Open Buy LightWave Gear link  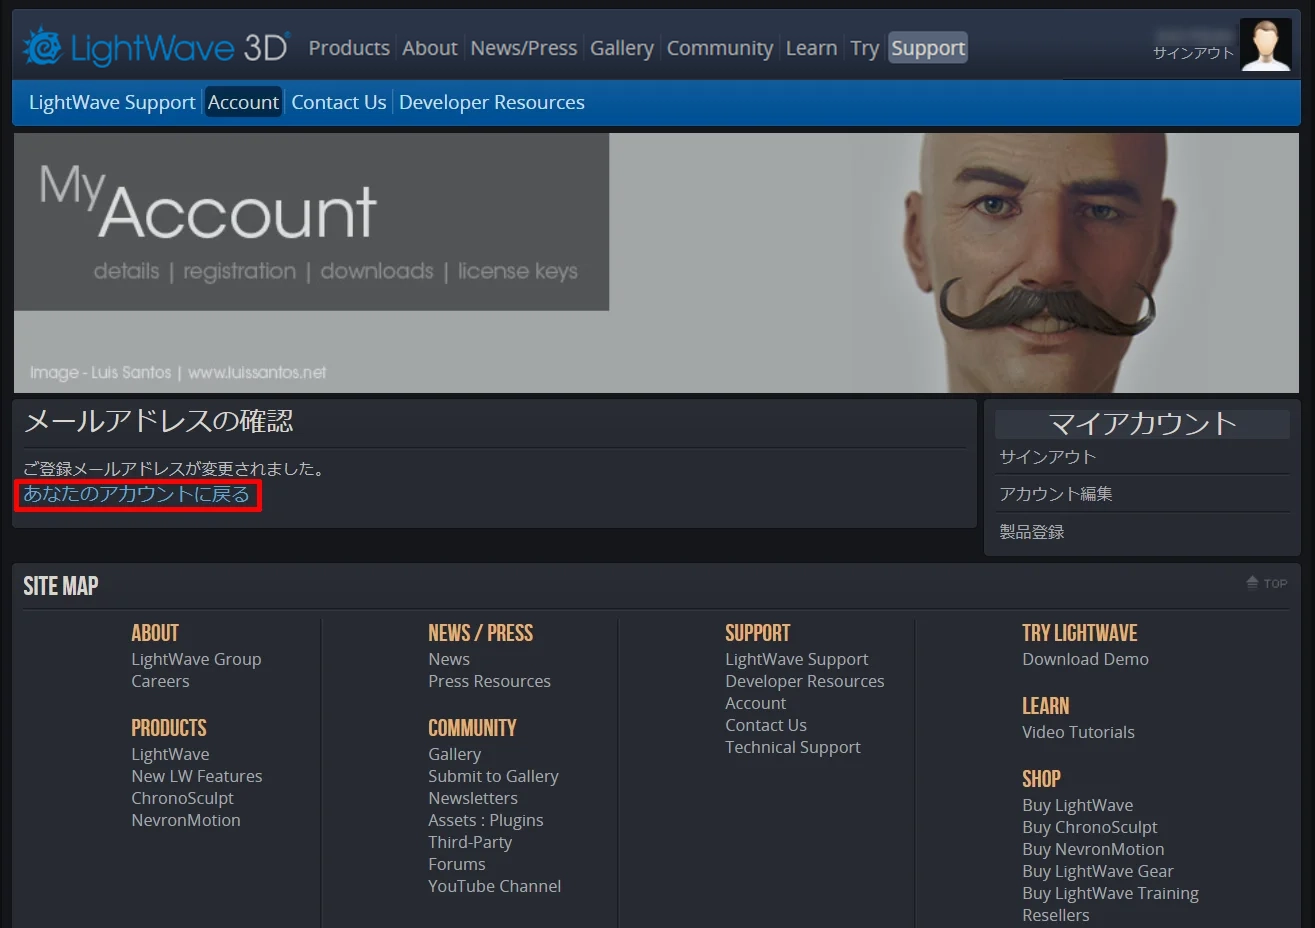point(1098,871)
